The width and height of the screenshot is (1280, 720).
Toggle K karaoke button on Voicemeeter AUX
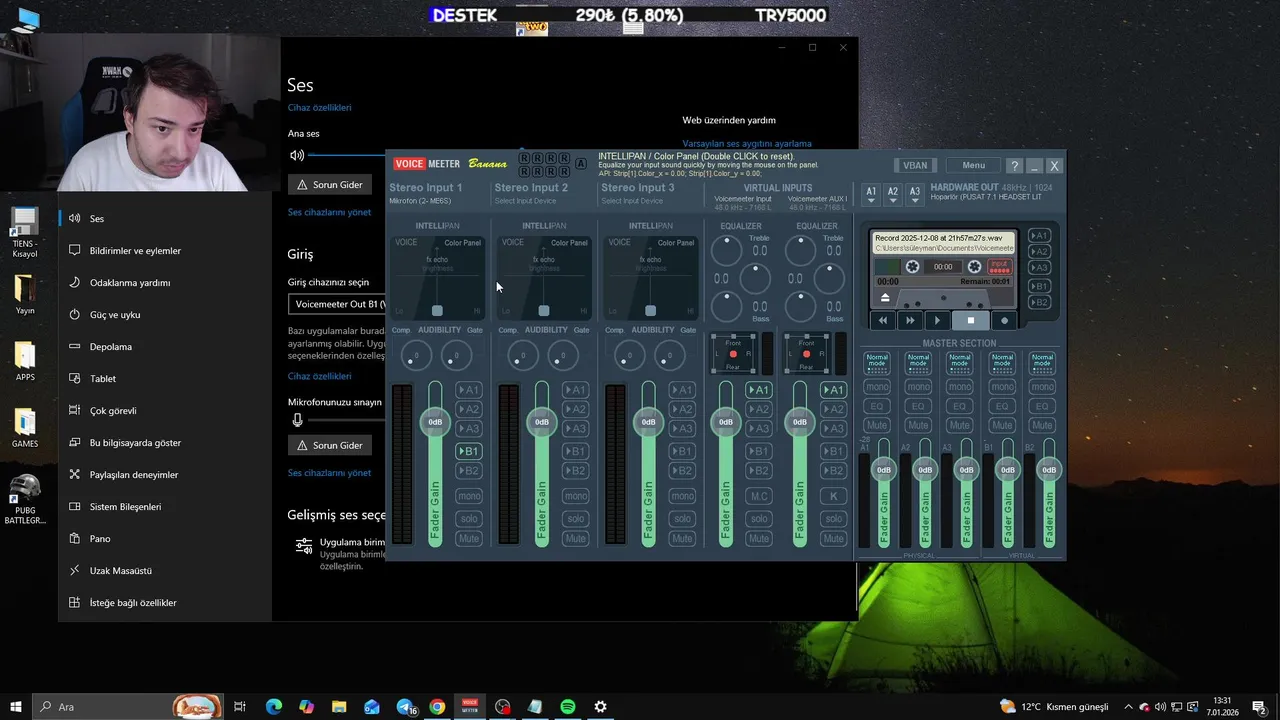click(833, 496)
